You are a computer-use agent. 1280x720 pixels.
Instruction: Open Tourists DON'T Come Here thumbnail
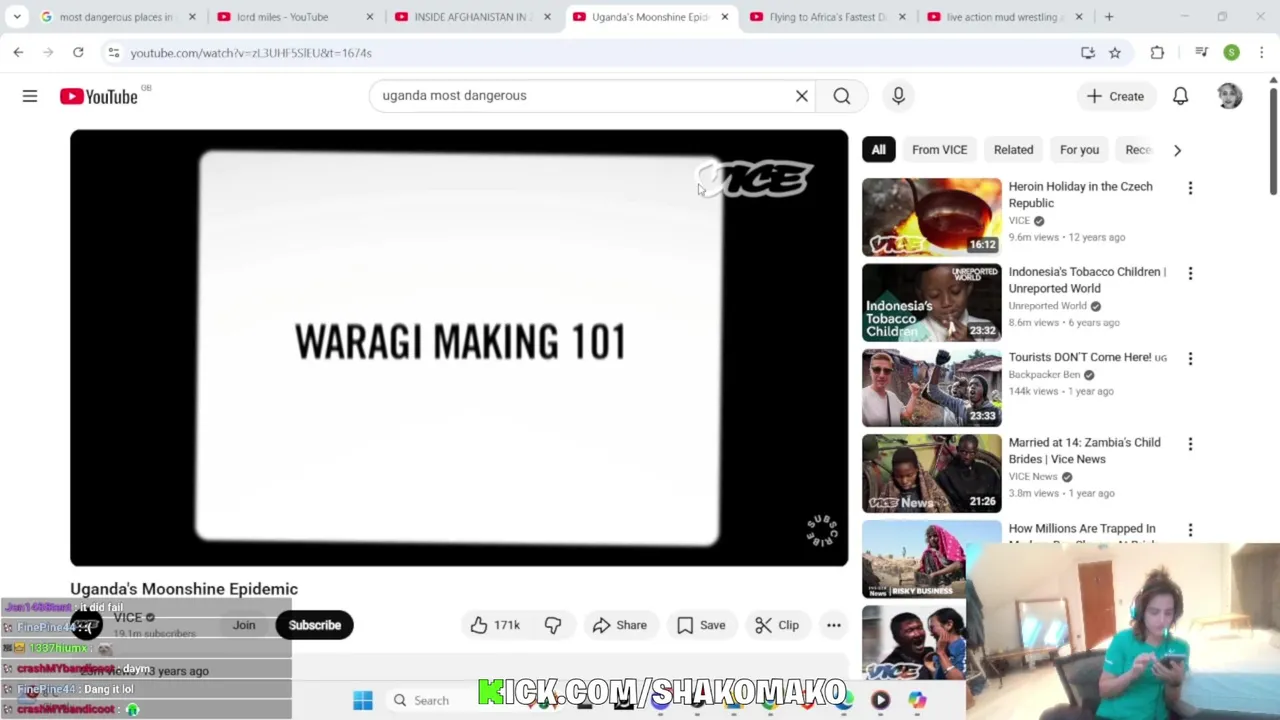(x=931, y=388)
